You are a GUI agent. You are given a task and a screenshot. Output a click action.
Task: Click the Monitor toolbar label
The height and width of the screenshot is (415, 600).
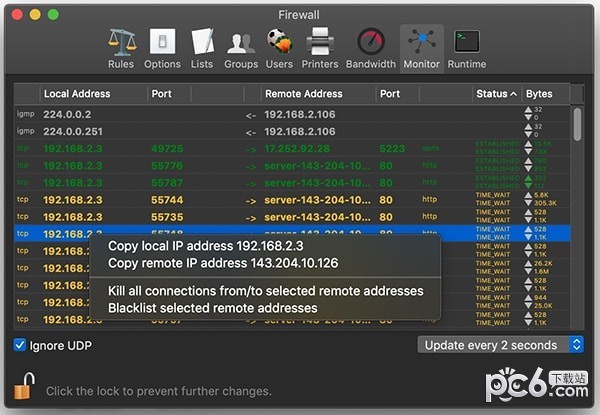coord(422,64)
